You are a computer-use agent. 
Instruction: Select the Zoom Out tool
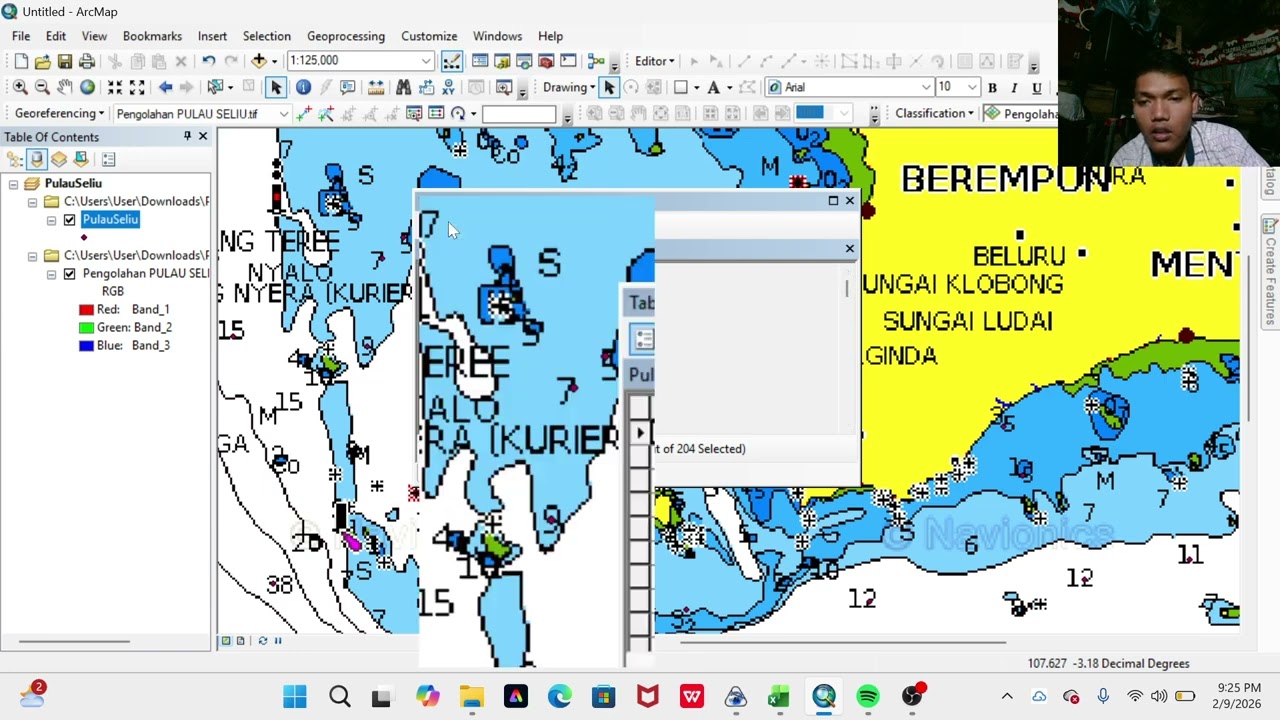tap(42, 87)
